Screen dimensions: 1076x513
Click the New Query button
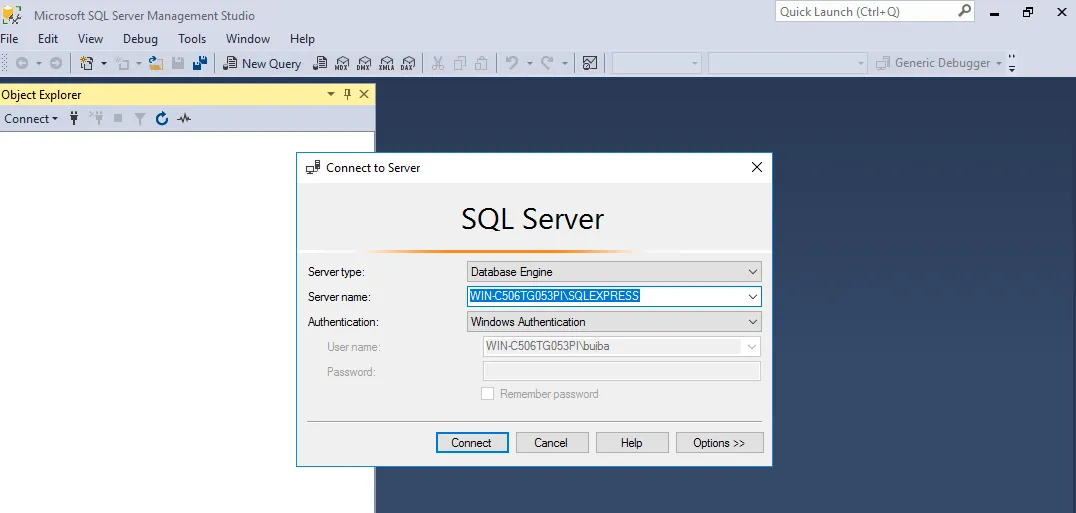[x=262, y=63]
